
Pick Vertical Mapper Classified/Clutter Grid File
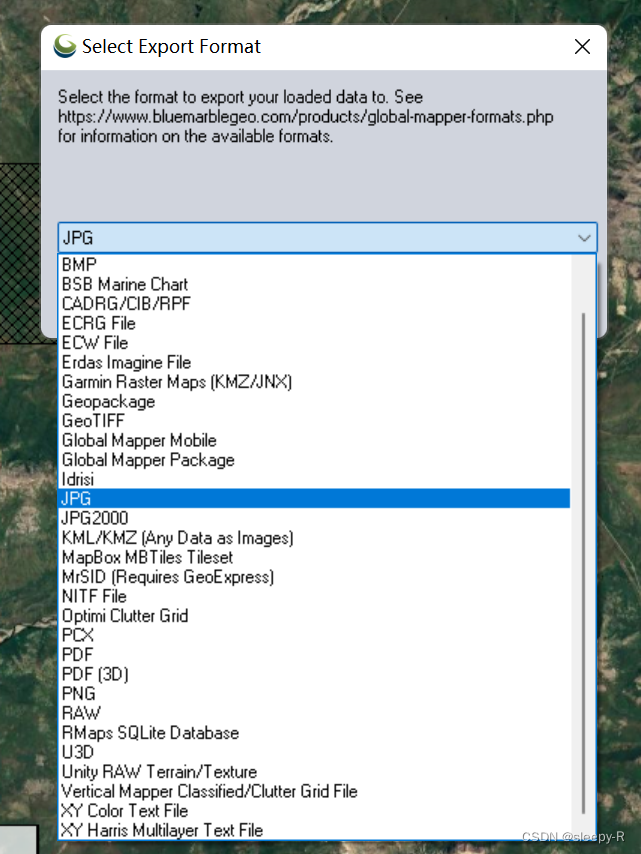(314, 791)
